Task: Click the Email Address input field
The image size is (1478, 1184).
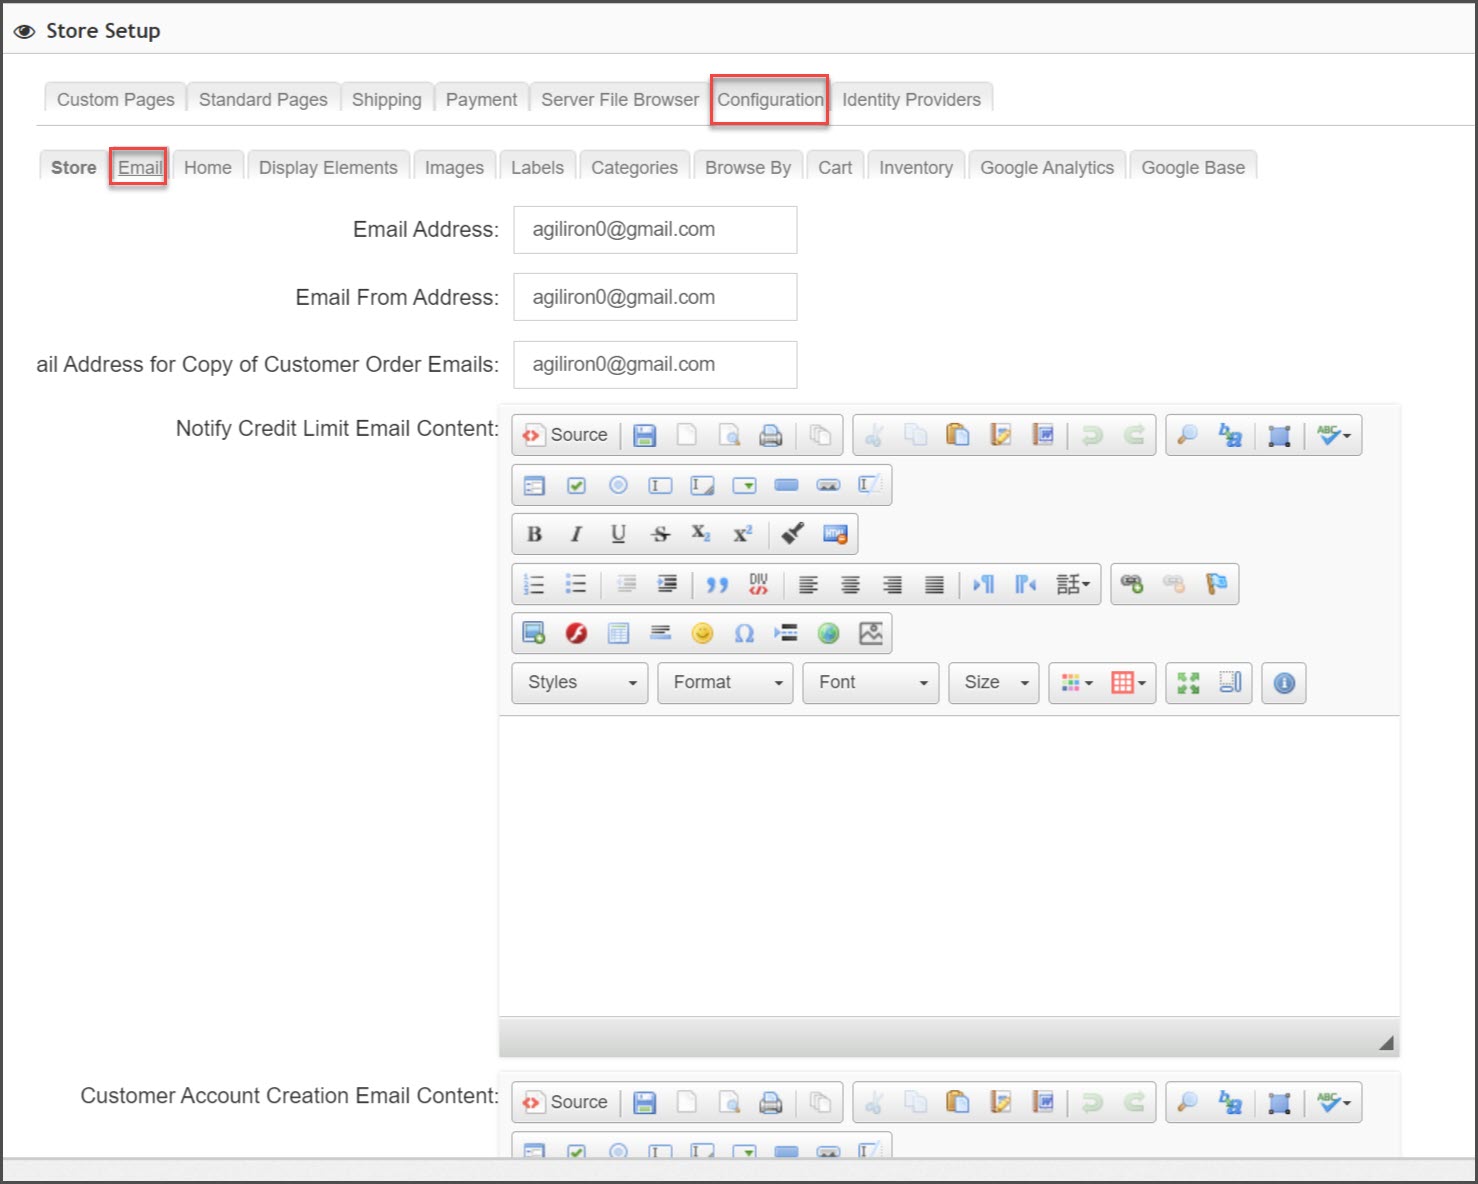Action: pyautogui.click(x=655, y=229)
